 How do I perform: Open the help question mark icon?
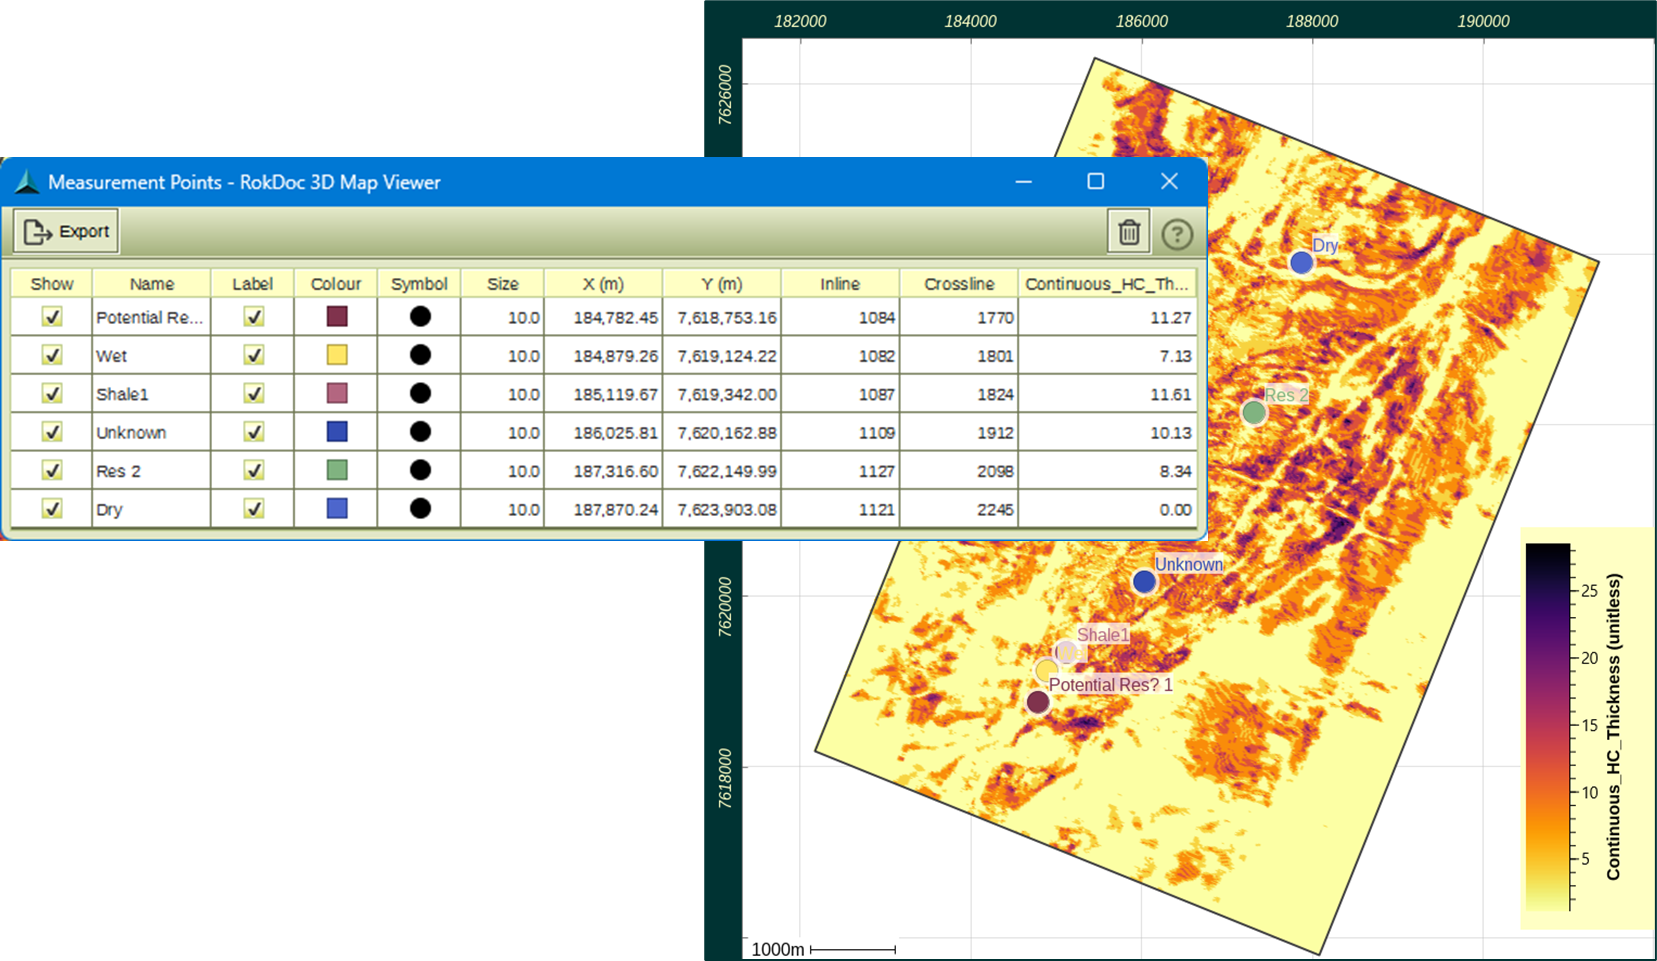tap(1177, 234)
